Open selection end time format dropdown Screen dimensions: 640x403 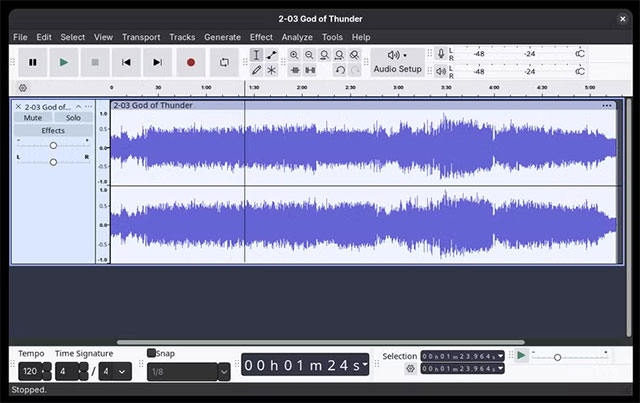[500, 368]
